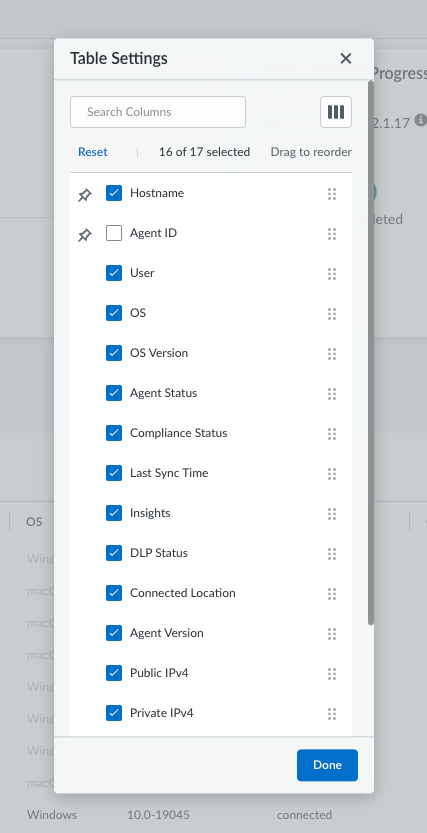Click the Reset link
The height and width of the screenshot is (833, 427).
(x=93, y=152)
